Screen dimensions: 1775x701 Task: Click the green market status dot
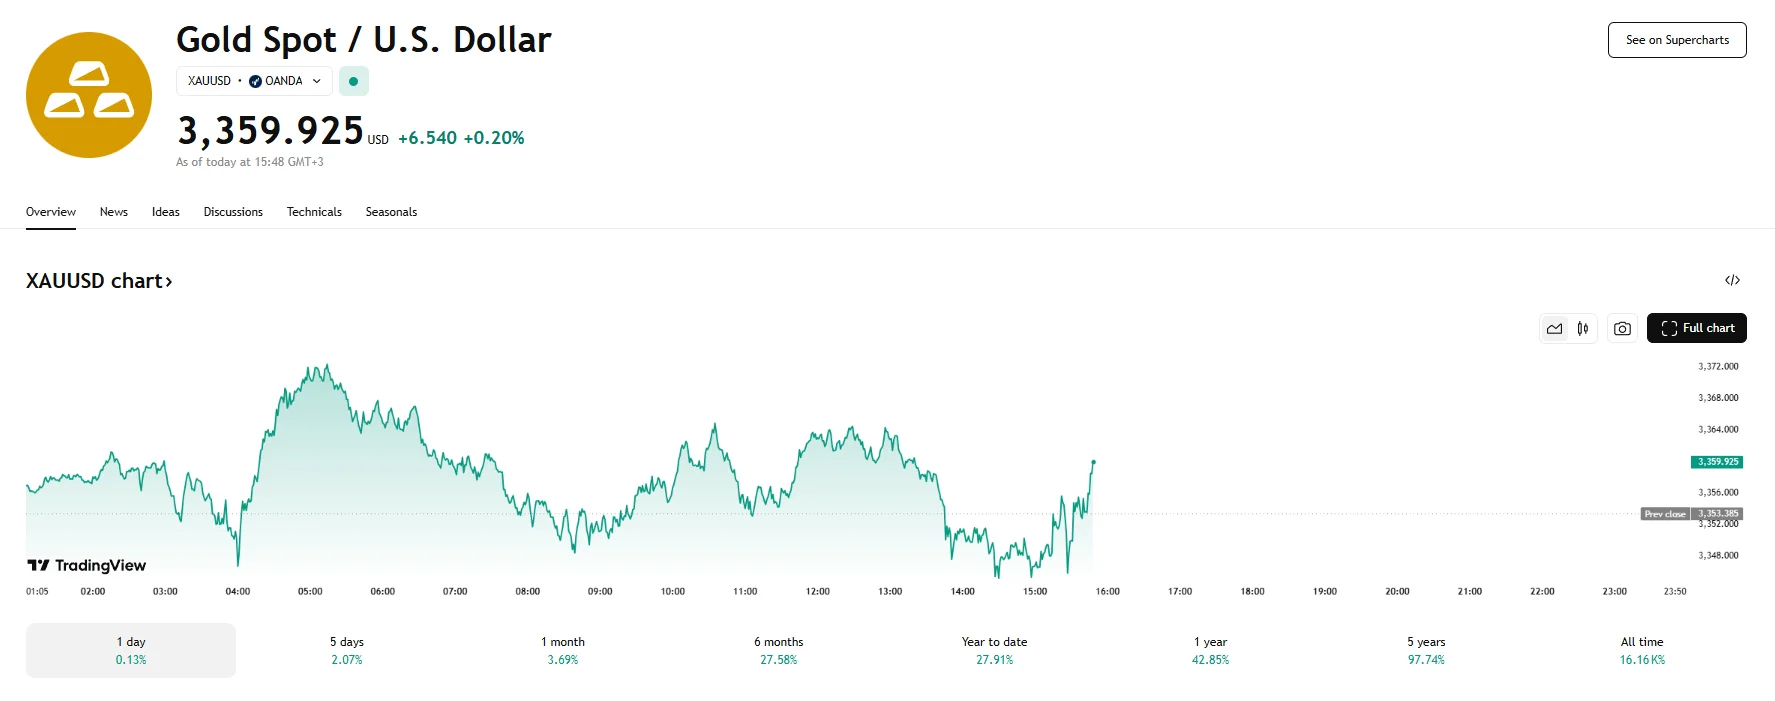(x=354, y=81)
